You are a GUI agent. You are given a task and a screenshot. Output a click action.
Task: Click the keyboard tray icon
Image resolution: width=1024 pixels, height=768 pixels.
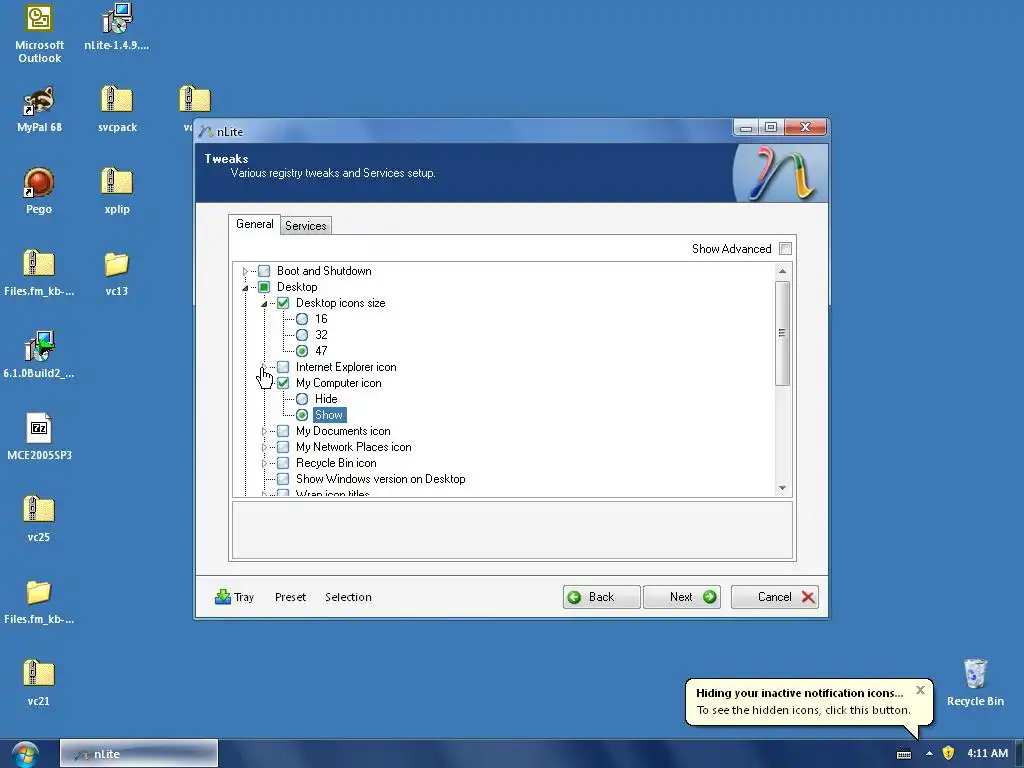904,754
